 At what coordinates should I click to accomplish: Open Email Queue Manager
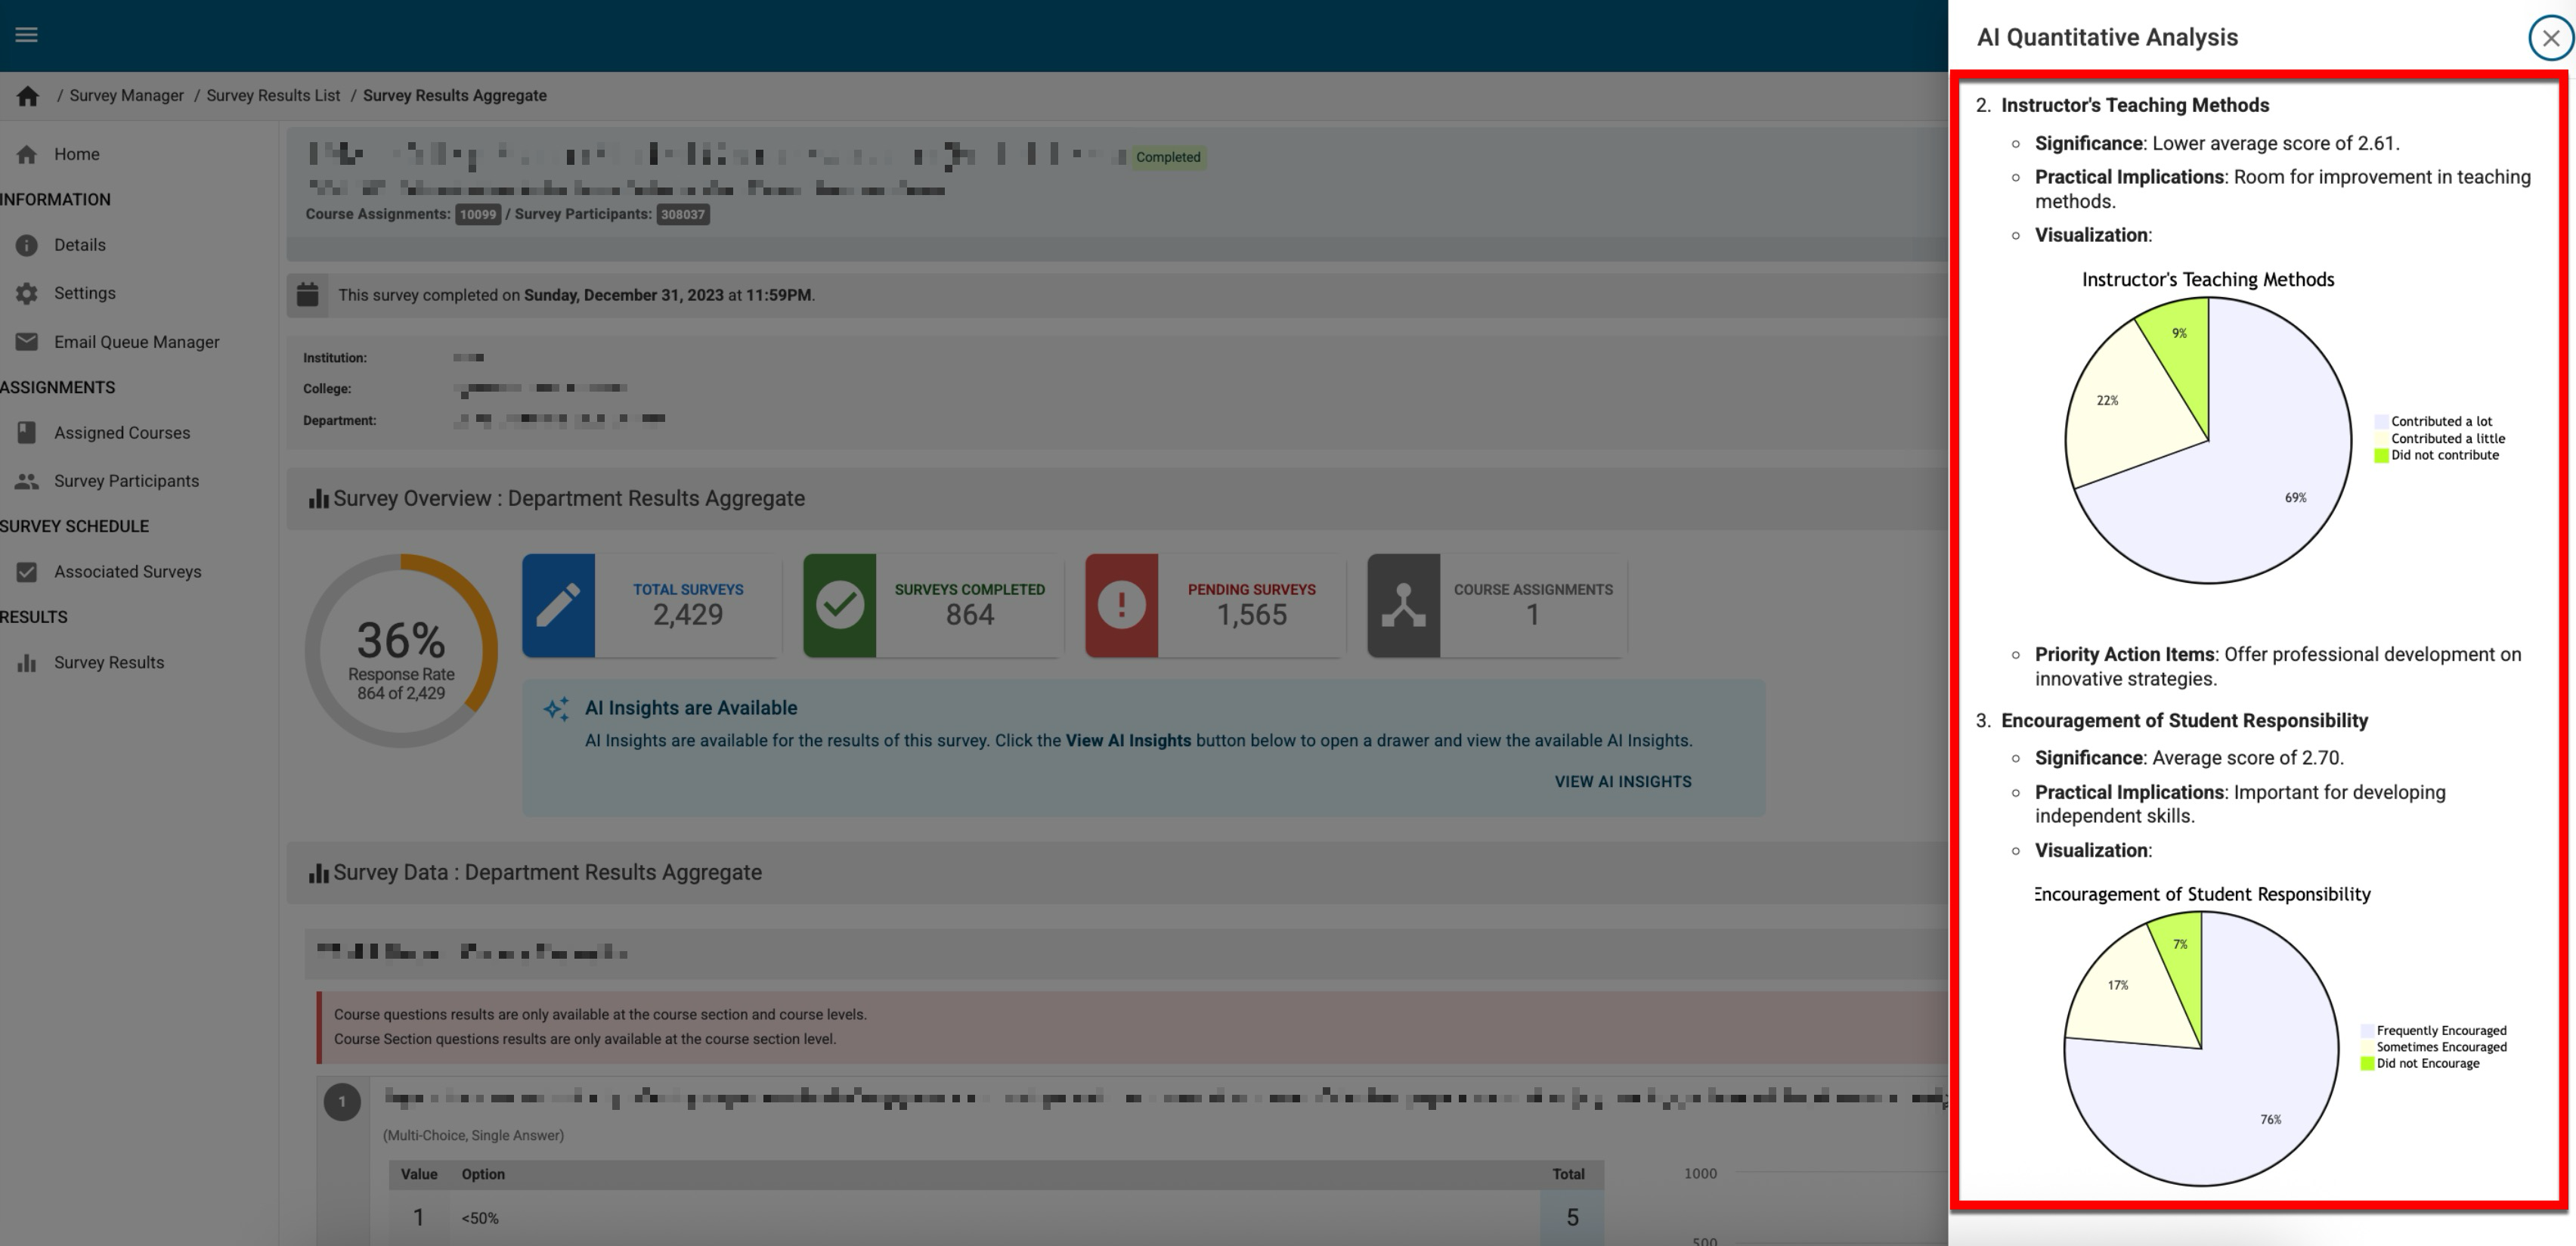136,342
